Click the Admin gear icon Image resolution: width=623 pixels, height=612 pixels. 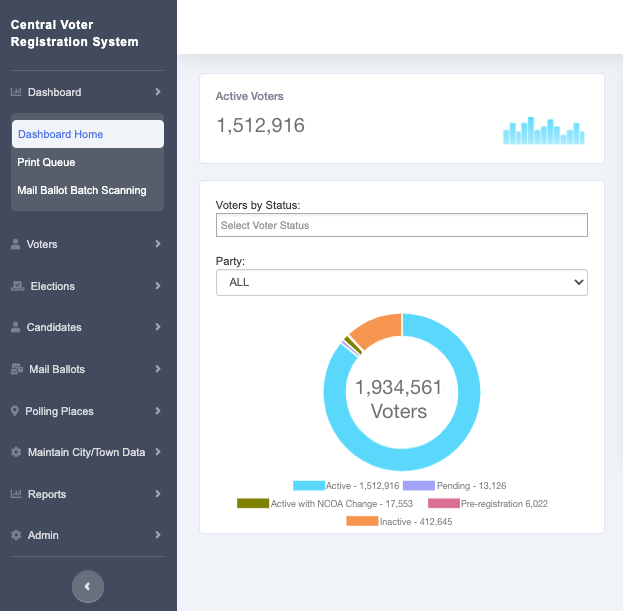16,536
